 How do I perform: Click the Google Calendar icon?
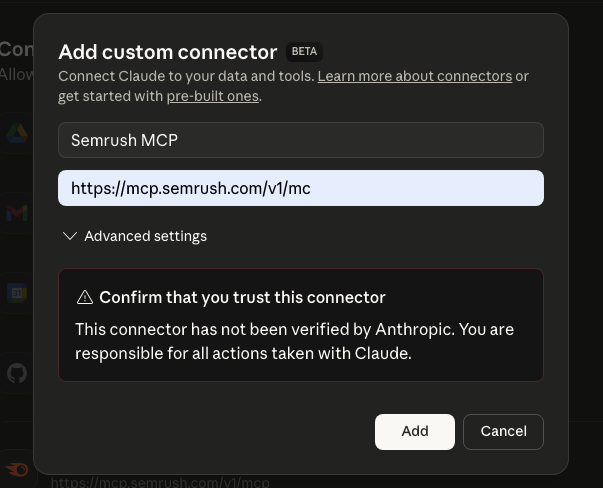tap(17, 293)
